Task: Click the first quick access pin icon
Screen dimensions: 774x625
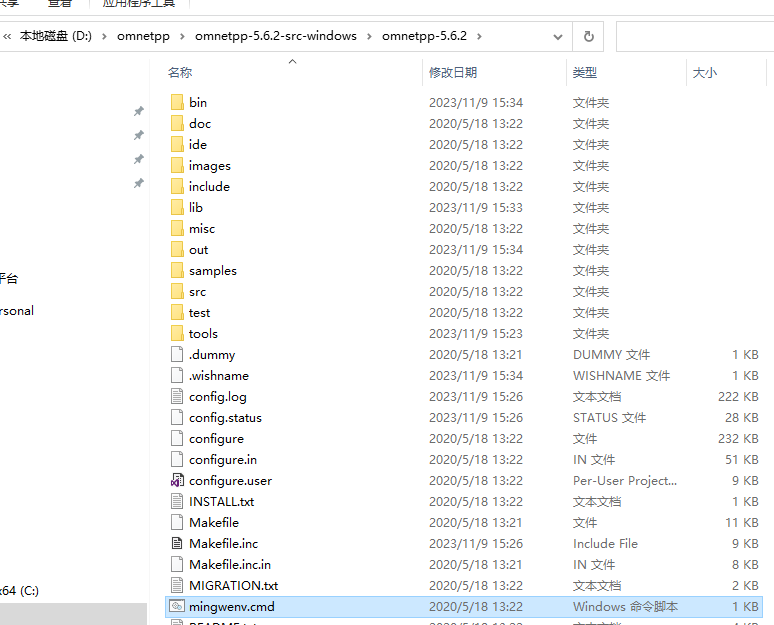Action: [x=139, y=111]
